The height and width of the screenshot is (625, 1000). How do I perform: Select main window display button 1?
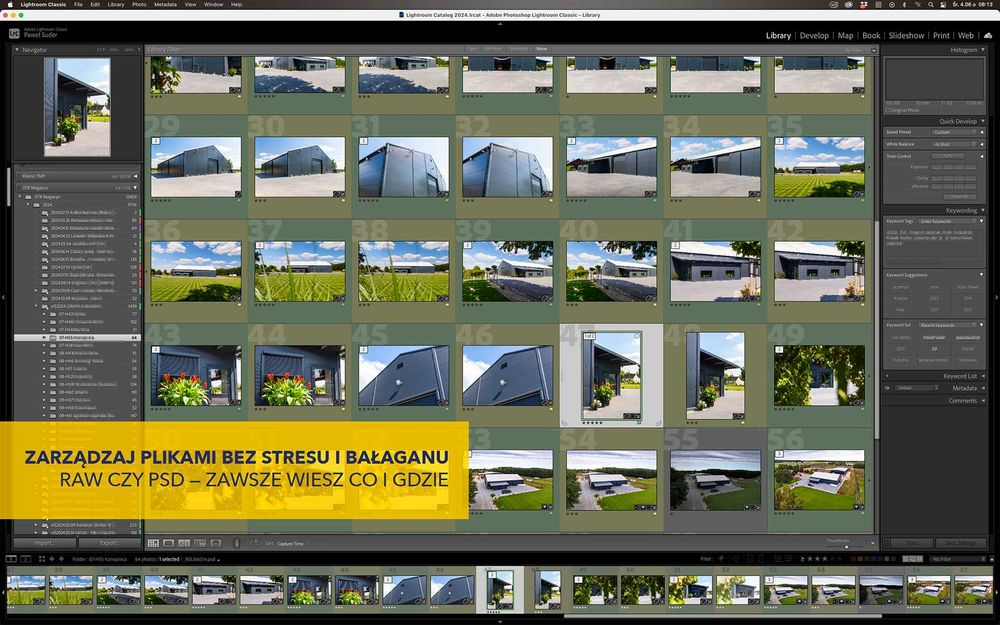click(x=11, y=559)
